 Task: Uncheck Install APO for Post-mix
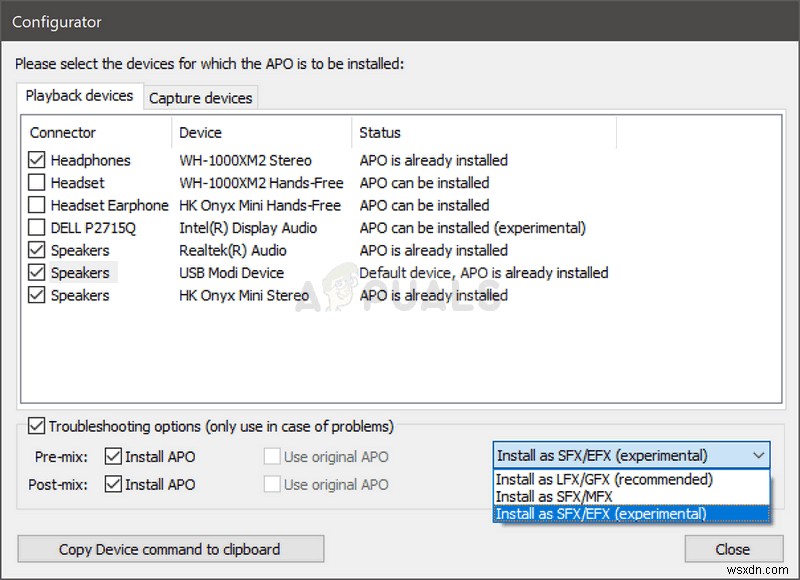[x=114, y=484]
